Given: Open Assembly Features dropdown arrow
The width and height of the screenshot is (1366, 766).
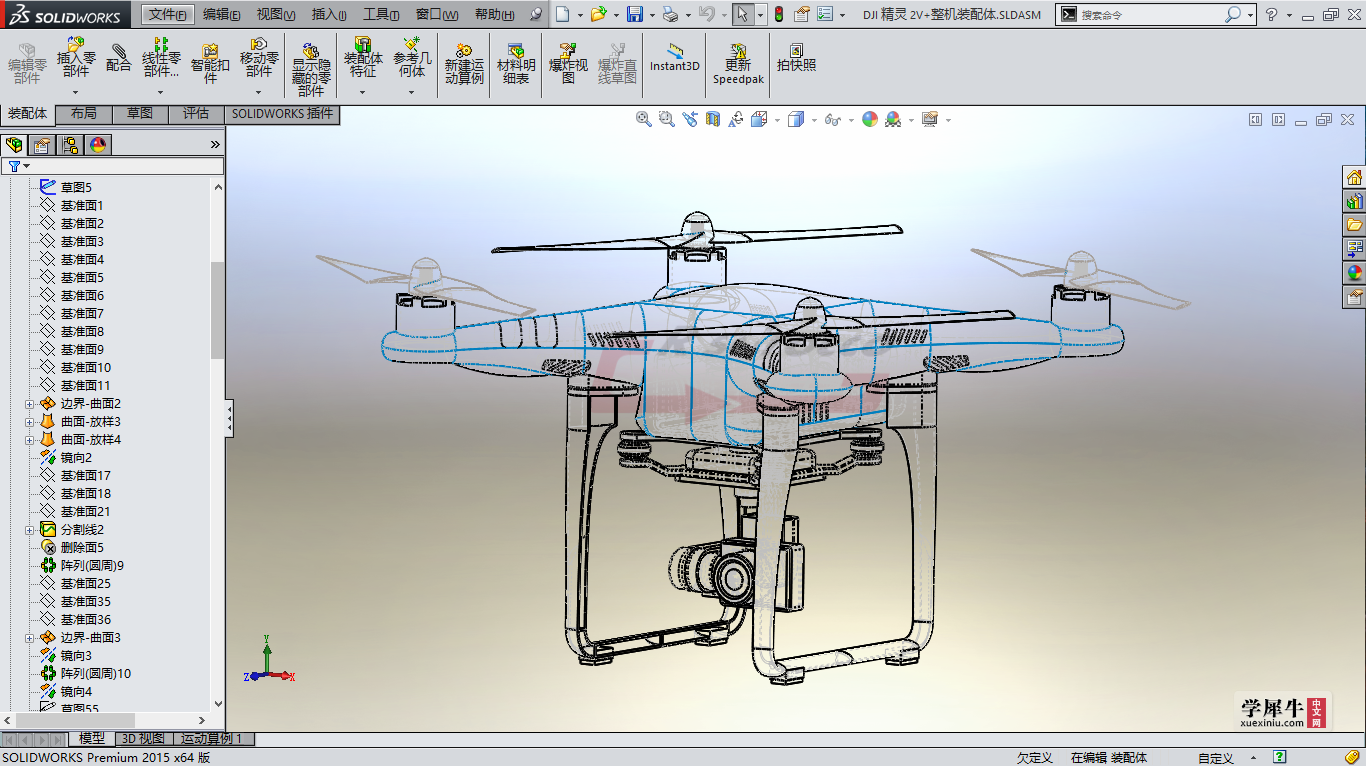Looking at the screenshot, I should [x=362, y=92].
